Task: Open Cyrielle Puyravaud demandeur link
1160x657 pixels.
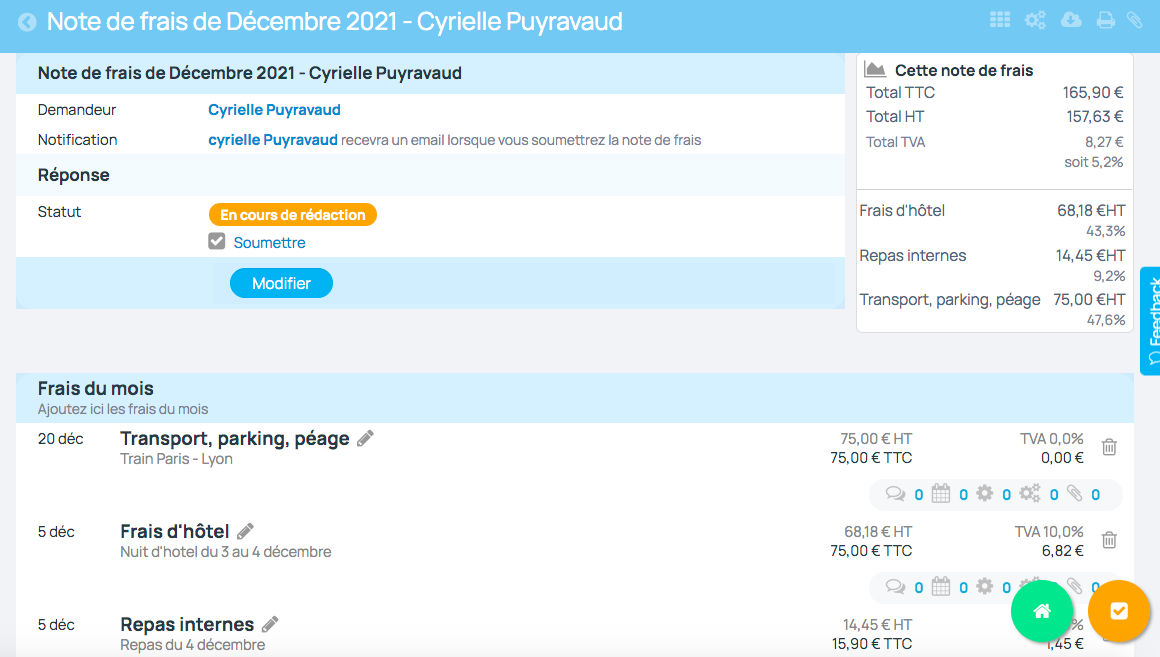Action: point(274,110)
